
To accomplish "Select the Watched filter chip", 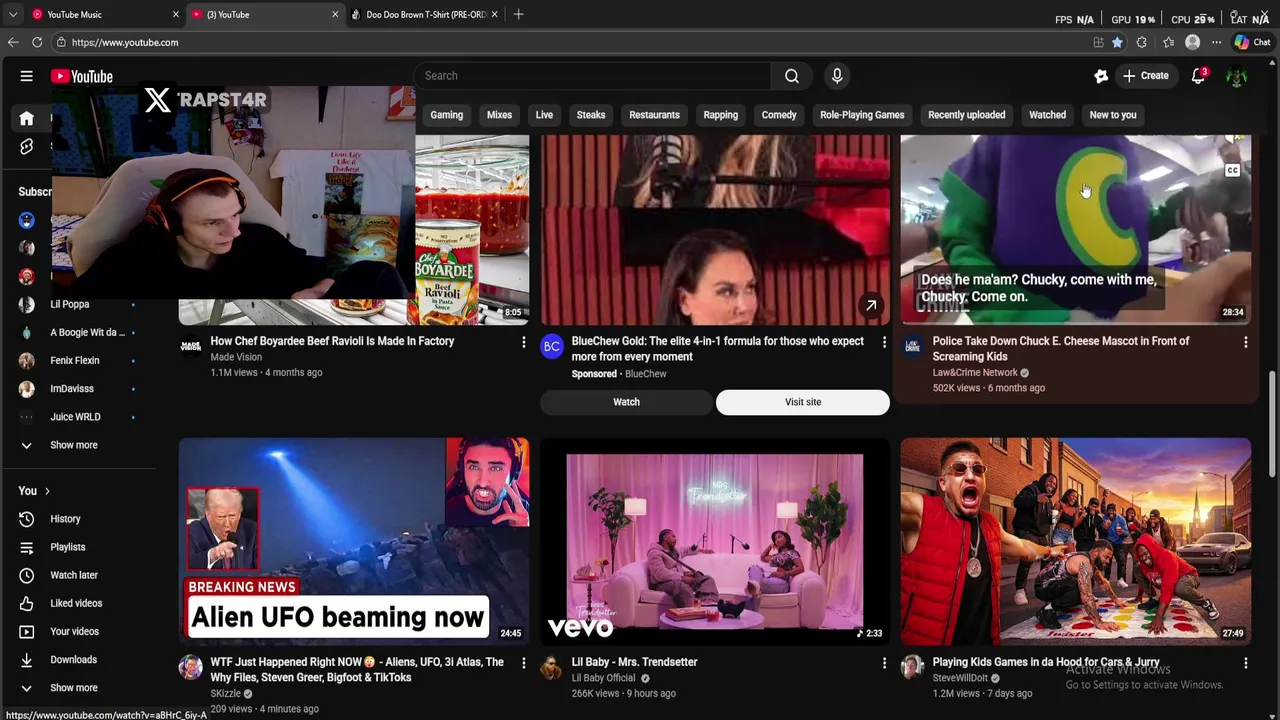I will coord(1047,115).
